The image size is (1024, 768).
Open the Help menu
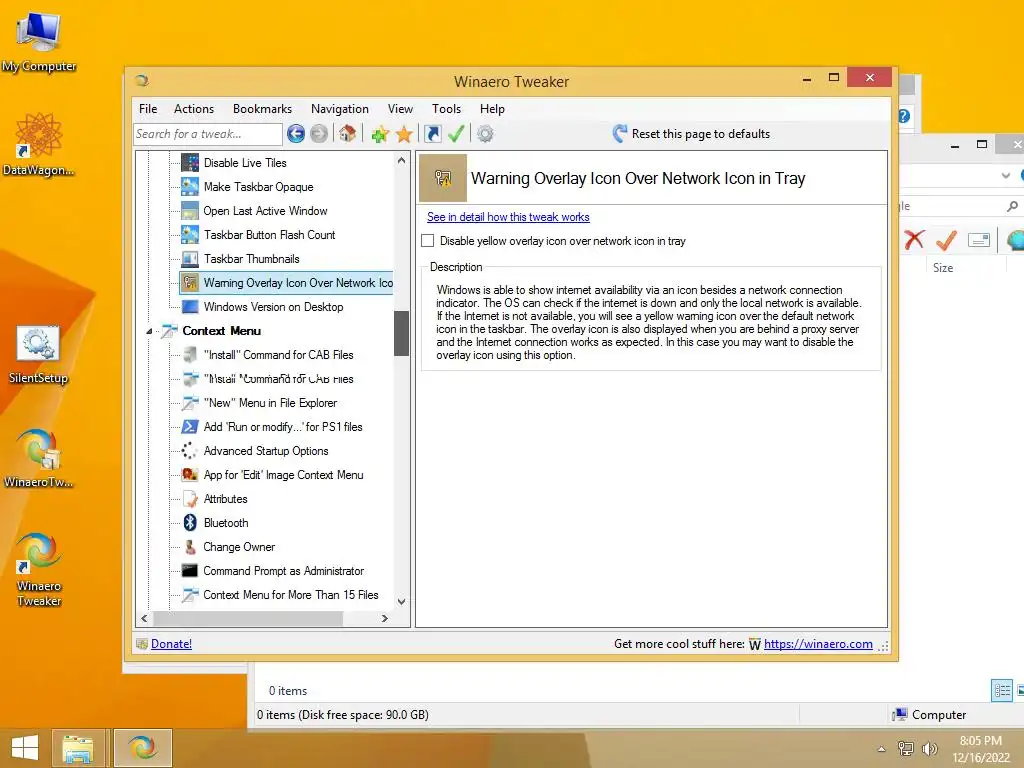[492, 109]
